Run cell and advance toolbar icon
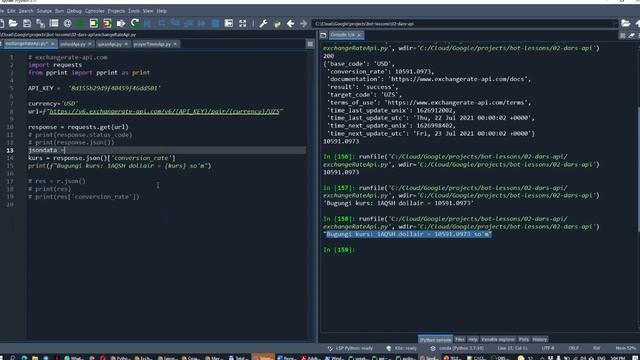The width and height of the screenshot is (640, 360). pyautogui.click(x=107, y=24)
